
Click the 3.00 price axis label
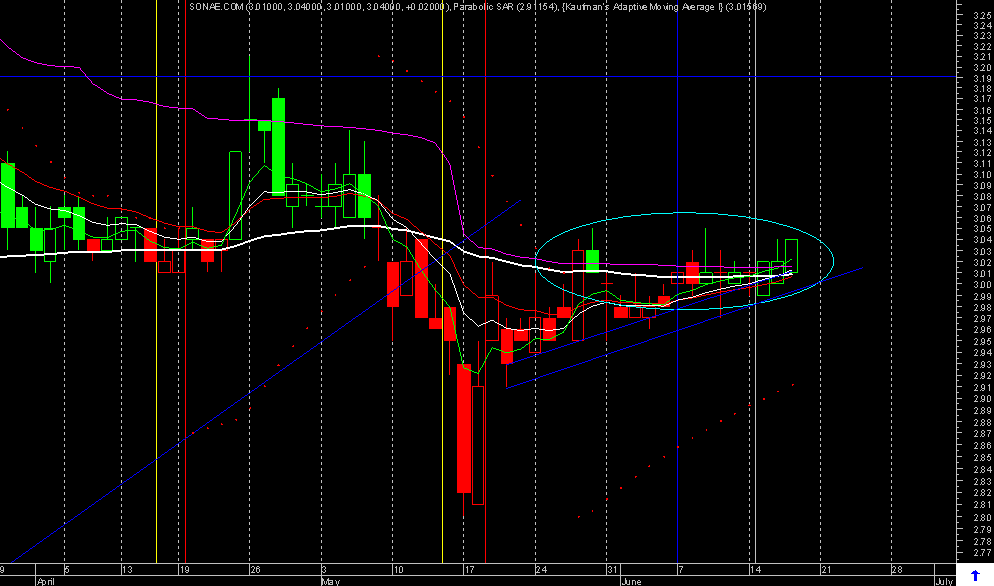[x=983, y=285]
